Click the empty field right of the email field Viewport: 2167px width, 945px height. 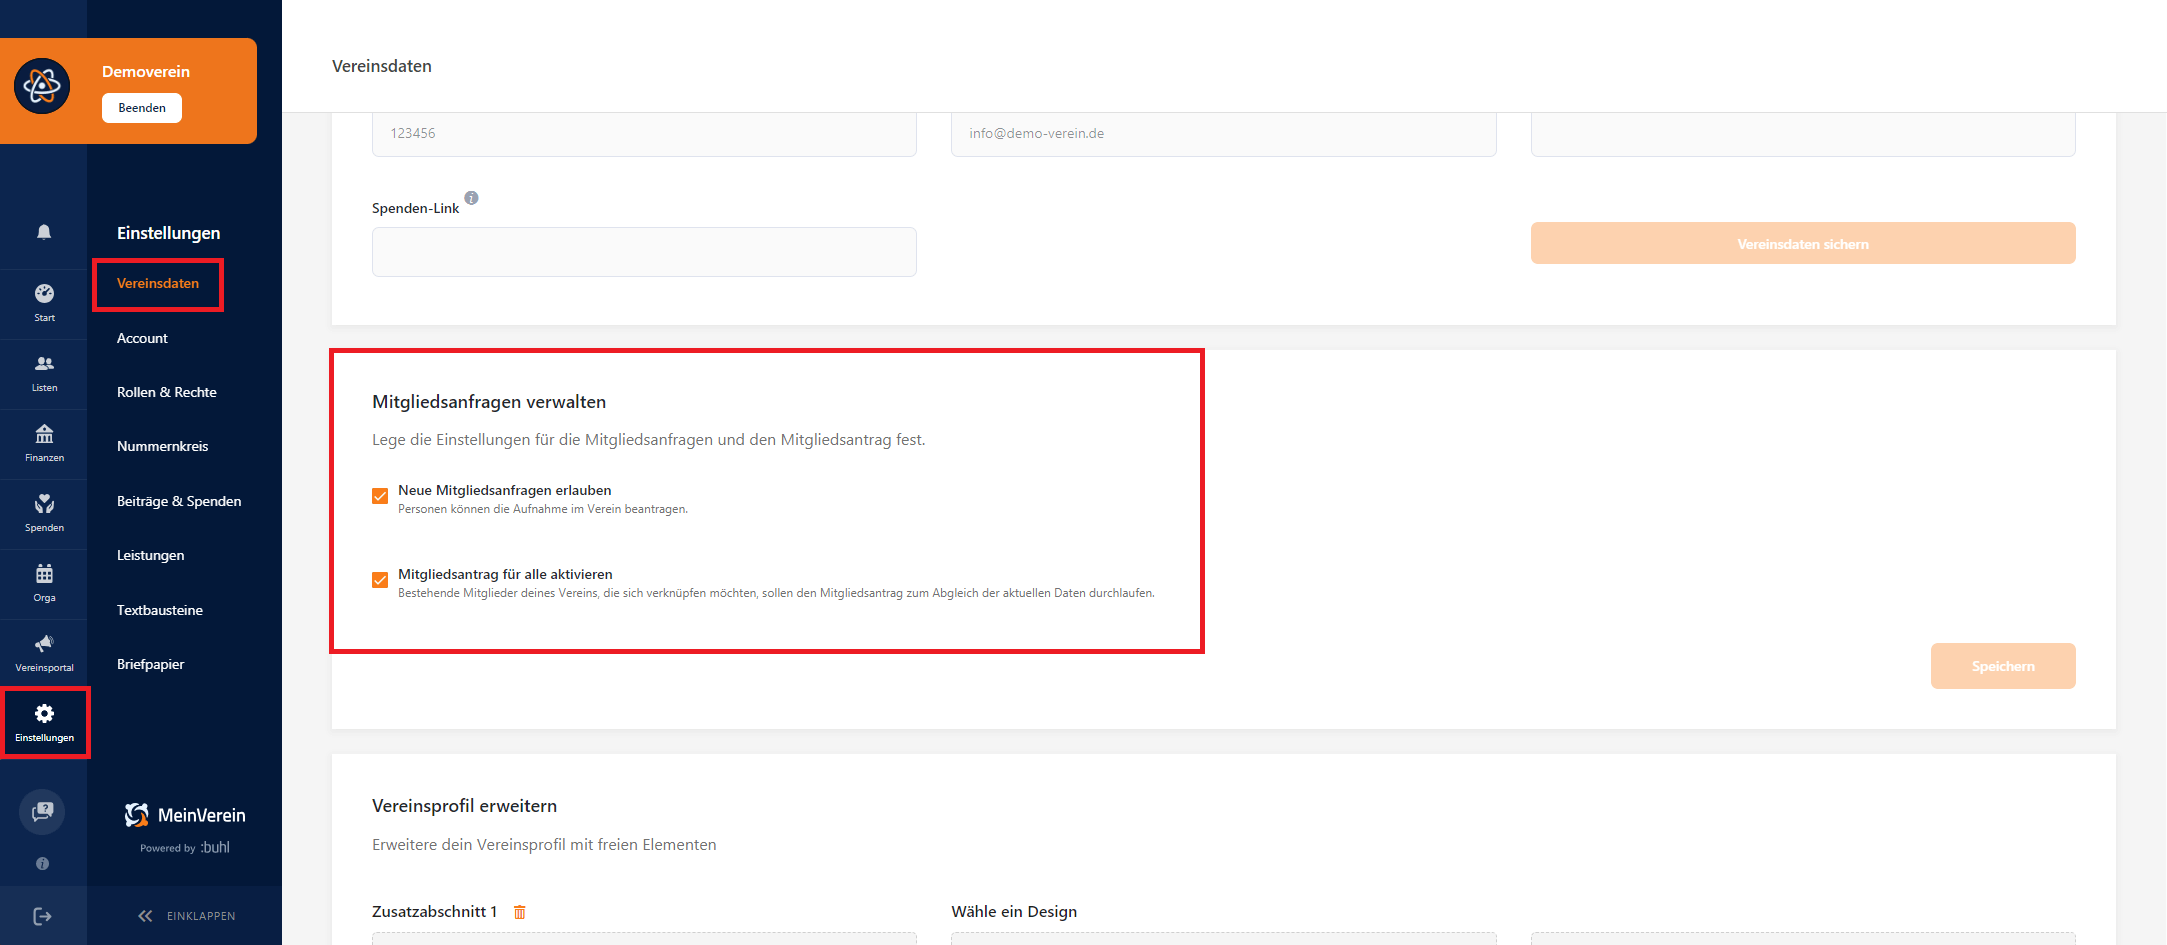(x=1803, y=134)
